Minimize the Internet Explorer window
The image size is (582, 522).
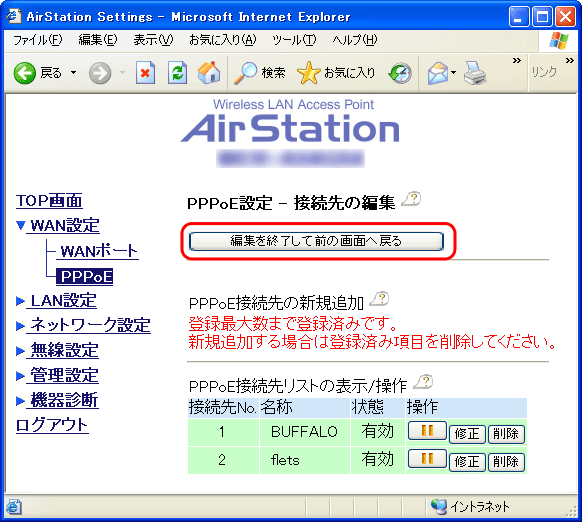point(519,17)
